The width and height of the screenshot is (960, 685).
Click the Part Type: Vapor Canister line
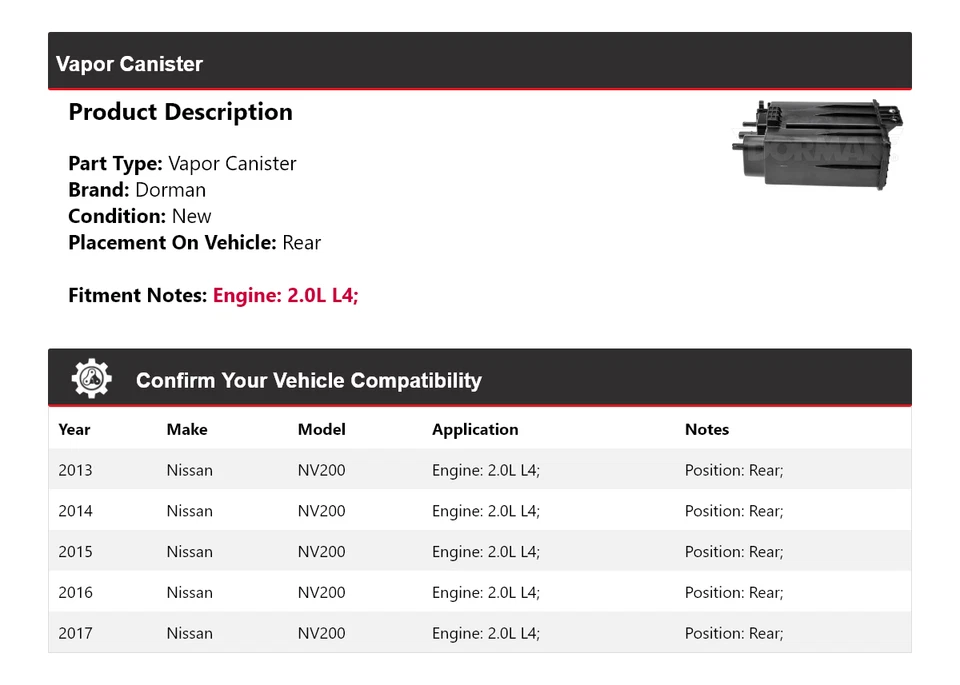(x=182, y=163)
